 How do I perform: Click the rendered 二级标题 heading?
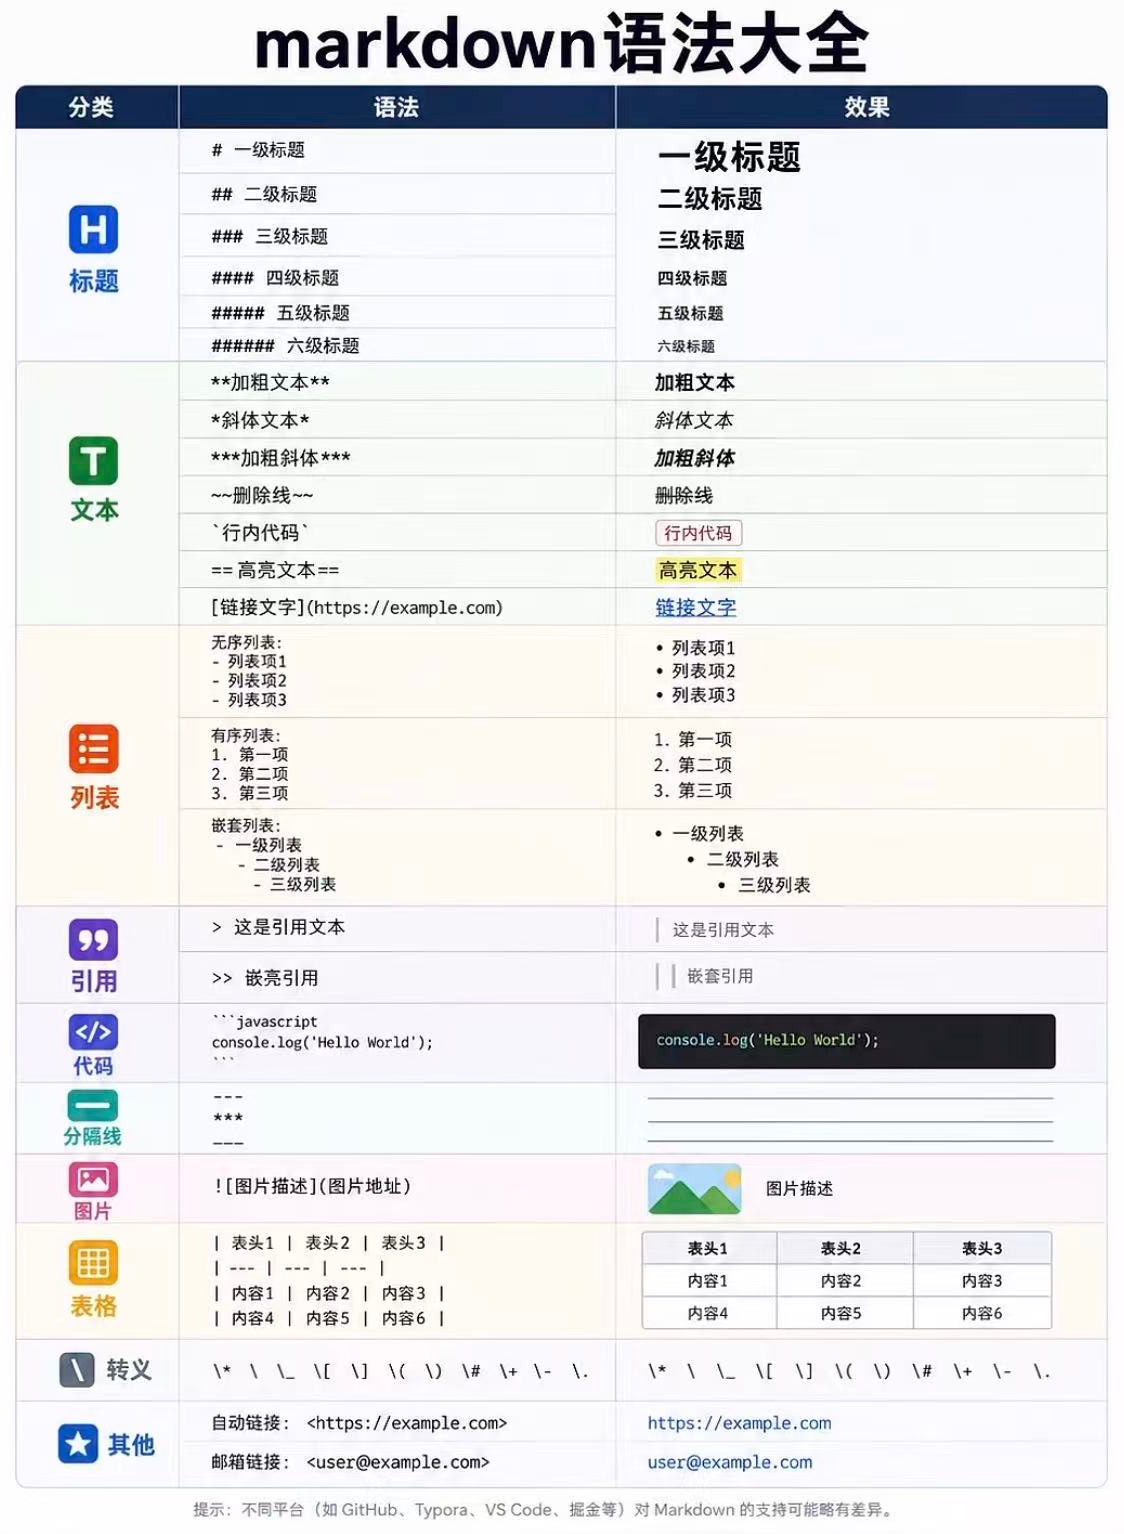[710, 199]
